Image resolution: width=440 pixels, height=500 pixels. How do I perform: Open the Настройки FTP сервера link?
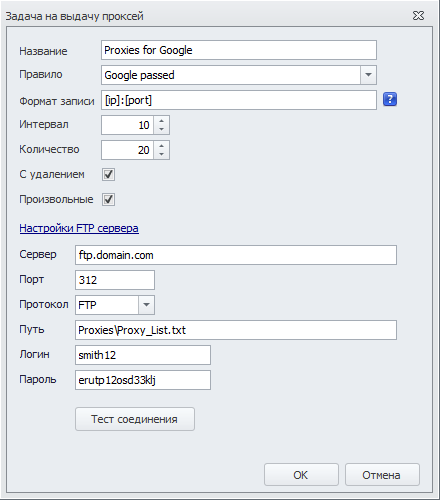[79, 228]
